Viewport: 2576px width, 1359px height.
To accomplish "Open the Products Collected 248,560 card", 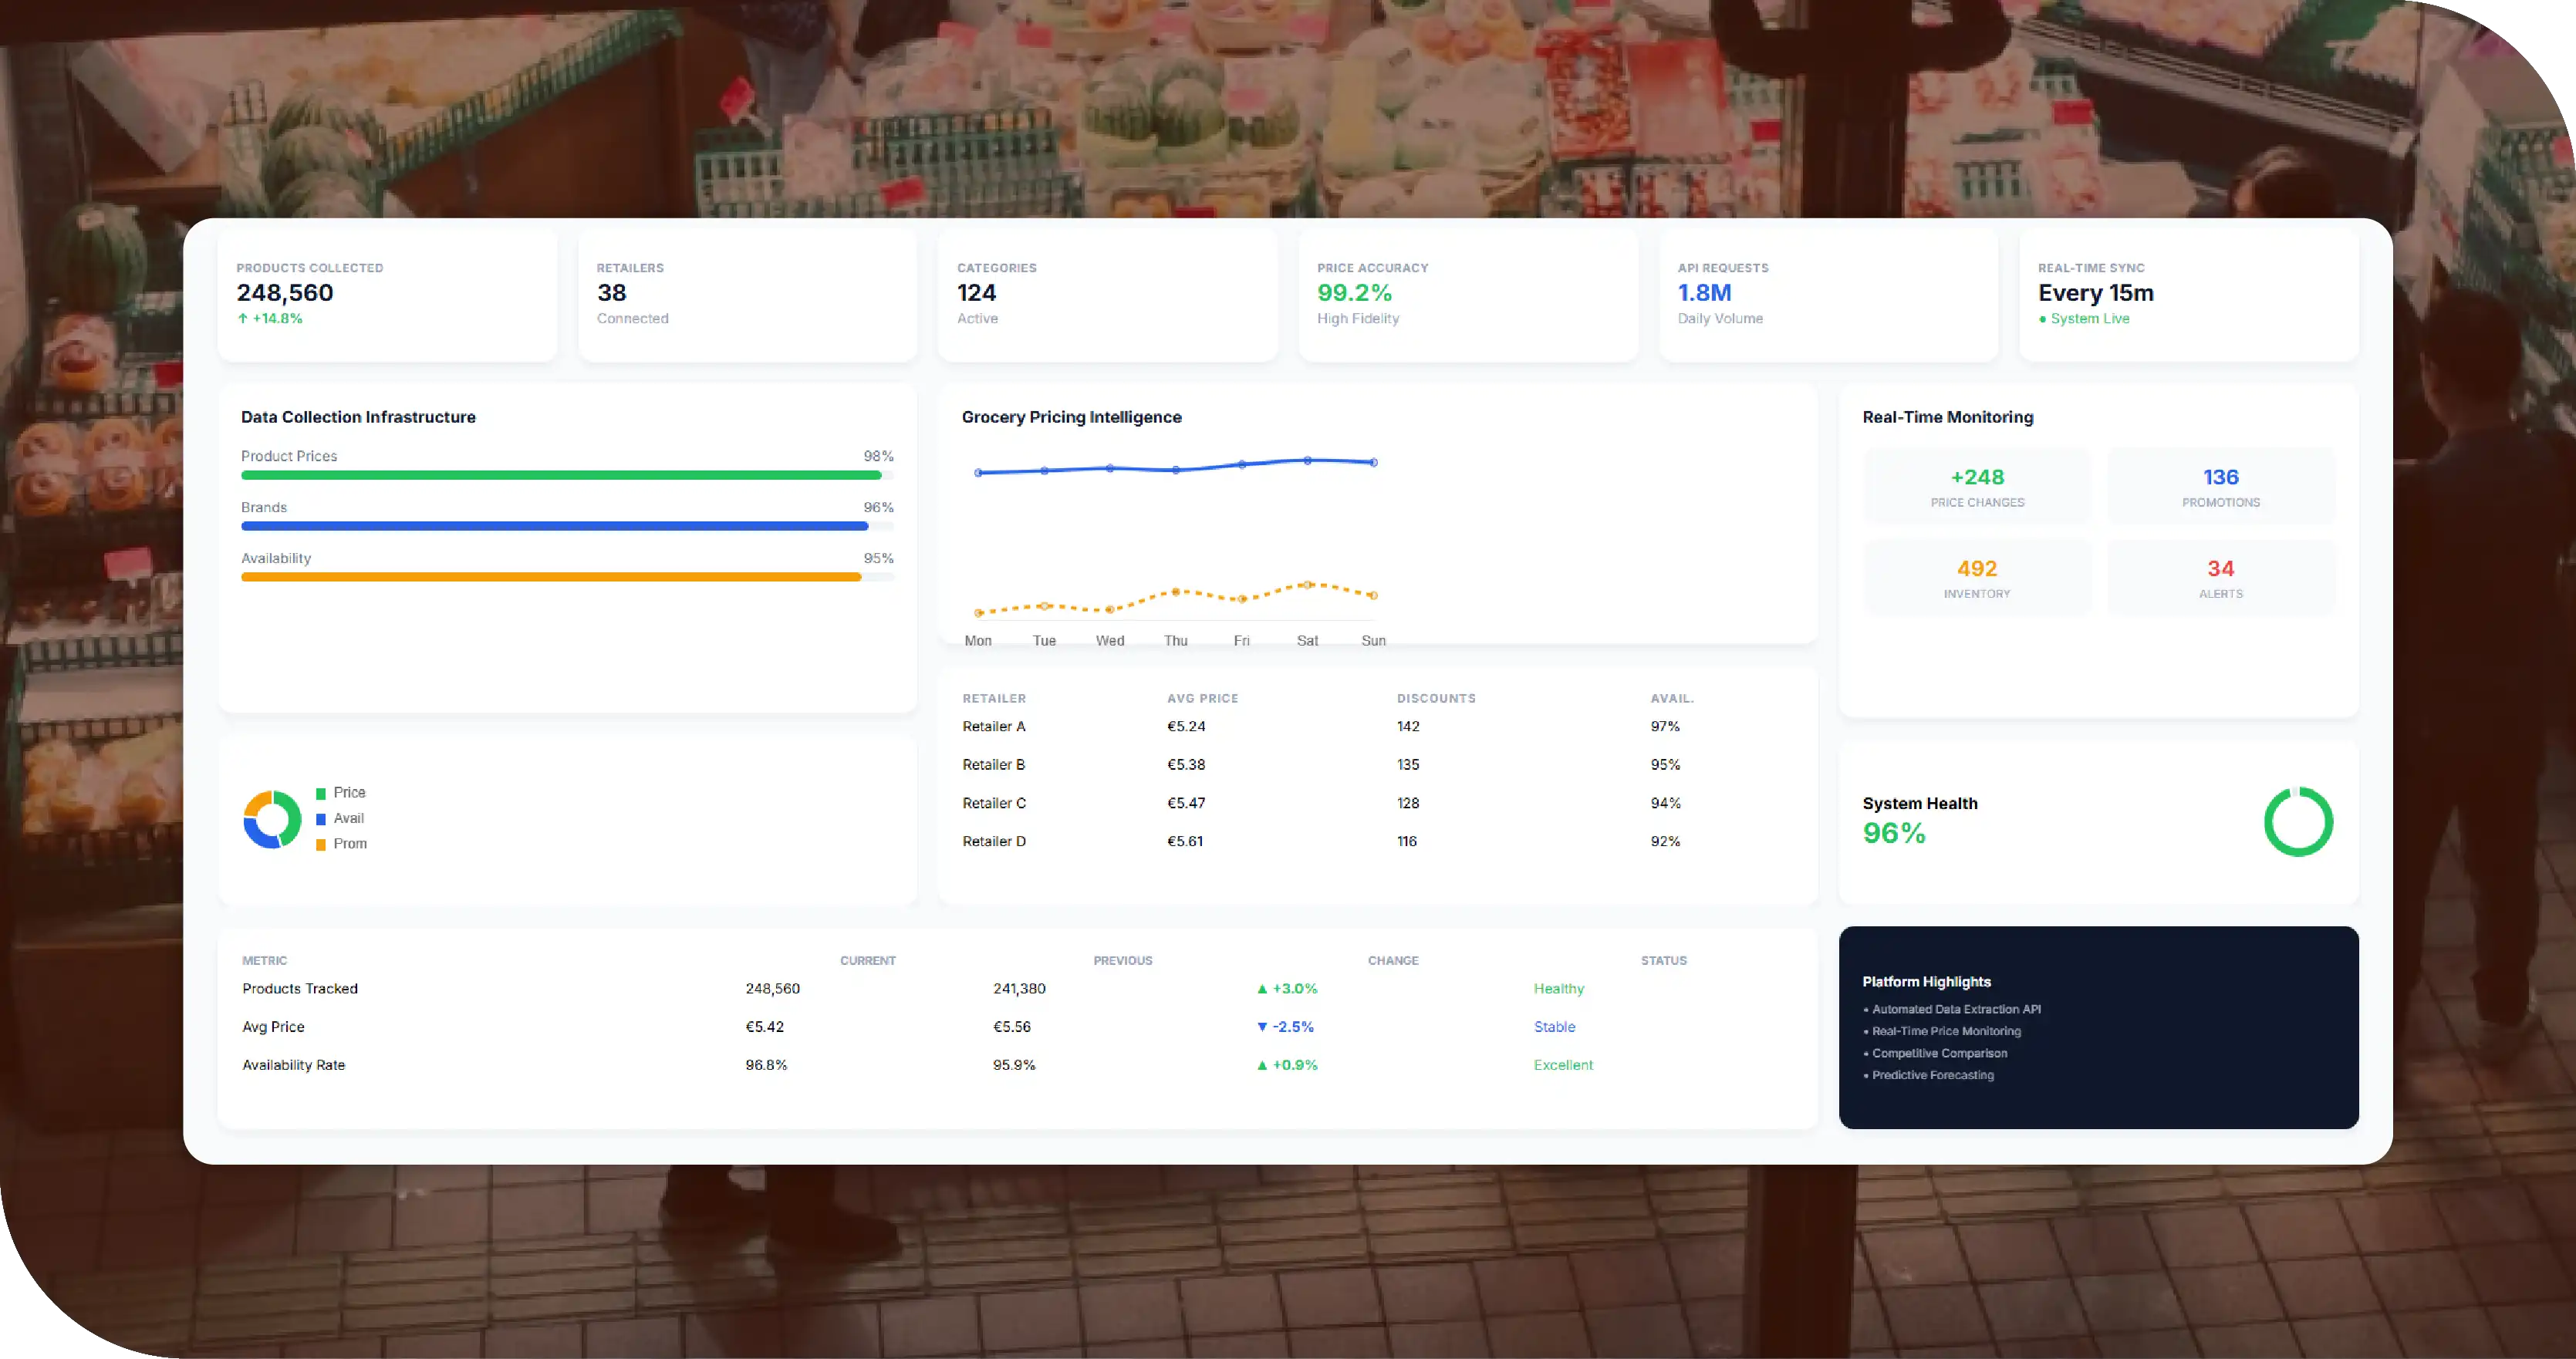I will tap(387, 295).
